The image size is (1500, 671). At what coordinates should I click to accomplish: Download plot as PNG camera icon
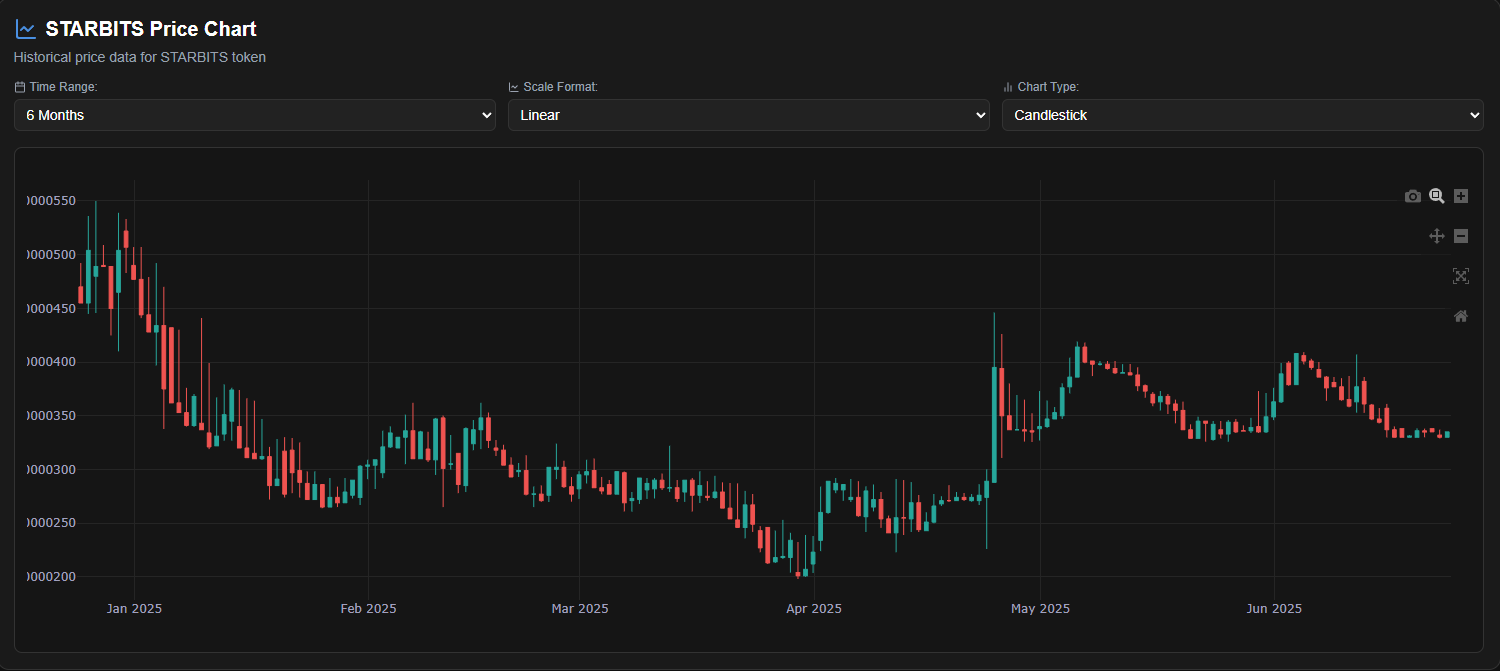1412,196
